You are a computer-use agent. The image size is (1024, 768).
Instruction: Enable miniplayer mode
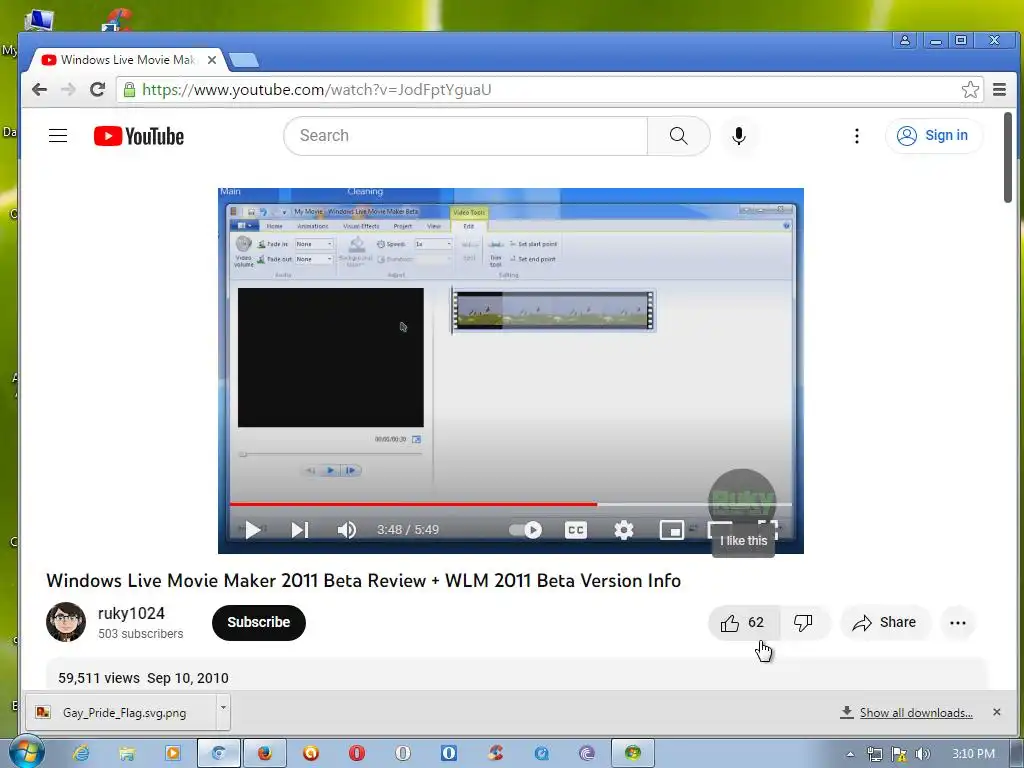671,530
